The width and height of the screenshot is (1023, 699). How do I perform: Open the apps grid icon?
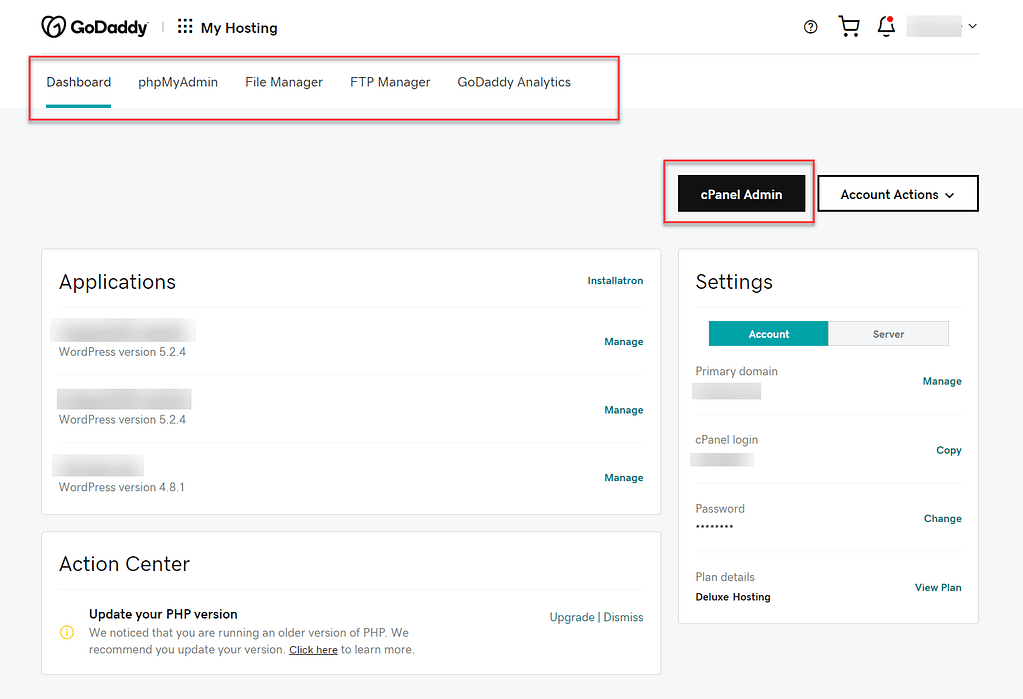[x=185, y=27]
